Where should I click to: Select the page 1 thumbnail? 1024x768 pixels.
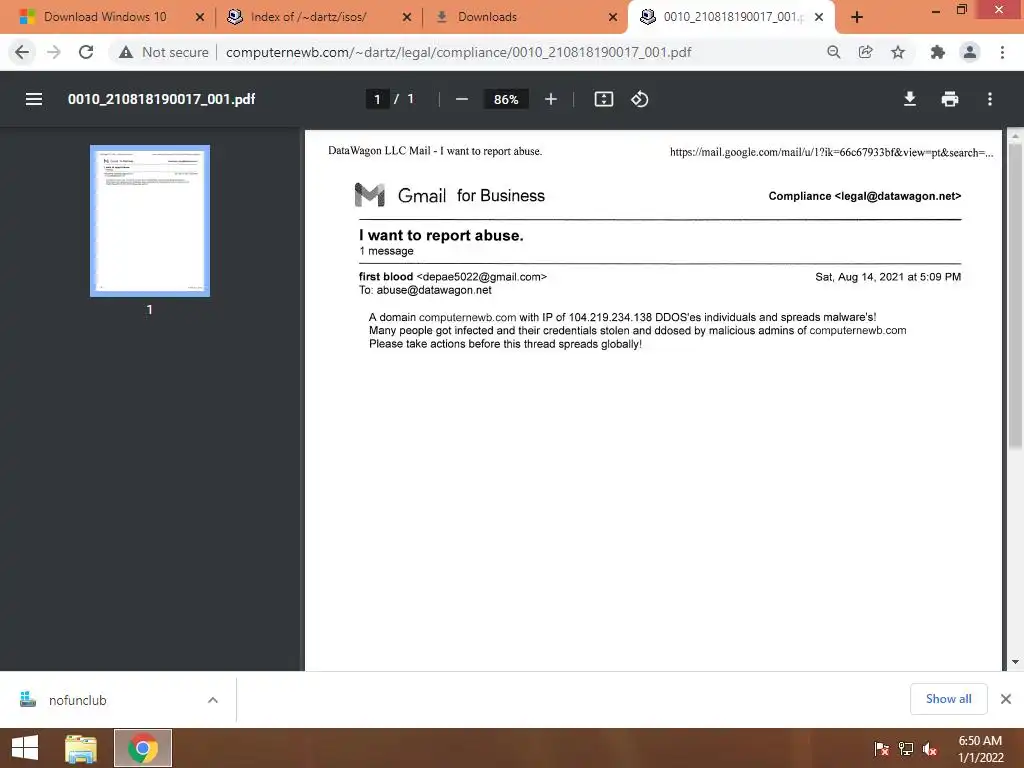pyautogui.click(x=150, y=221)
